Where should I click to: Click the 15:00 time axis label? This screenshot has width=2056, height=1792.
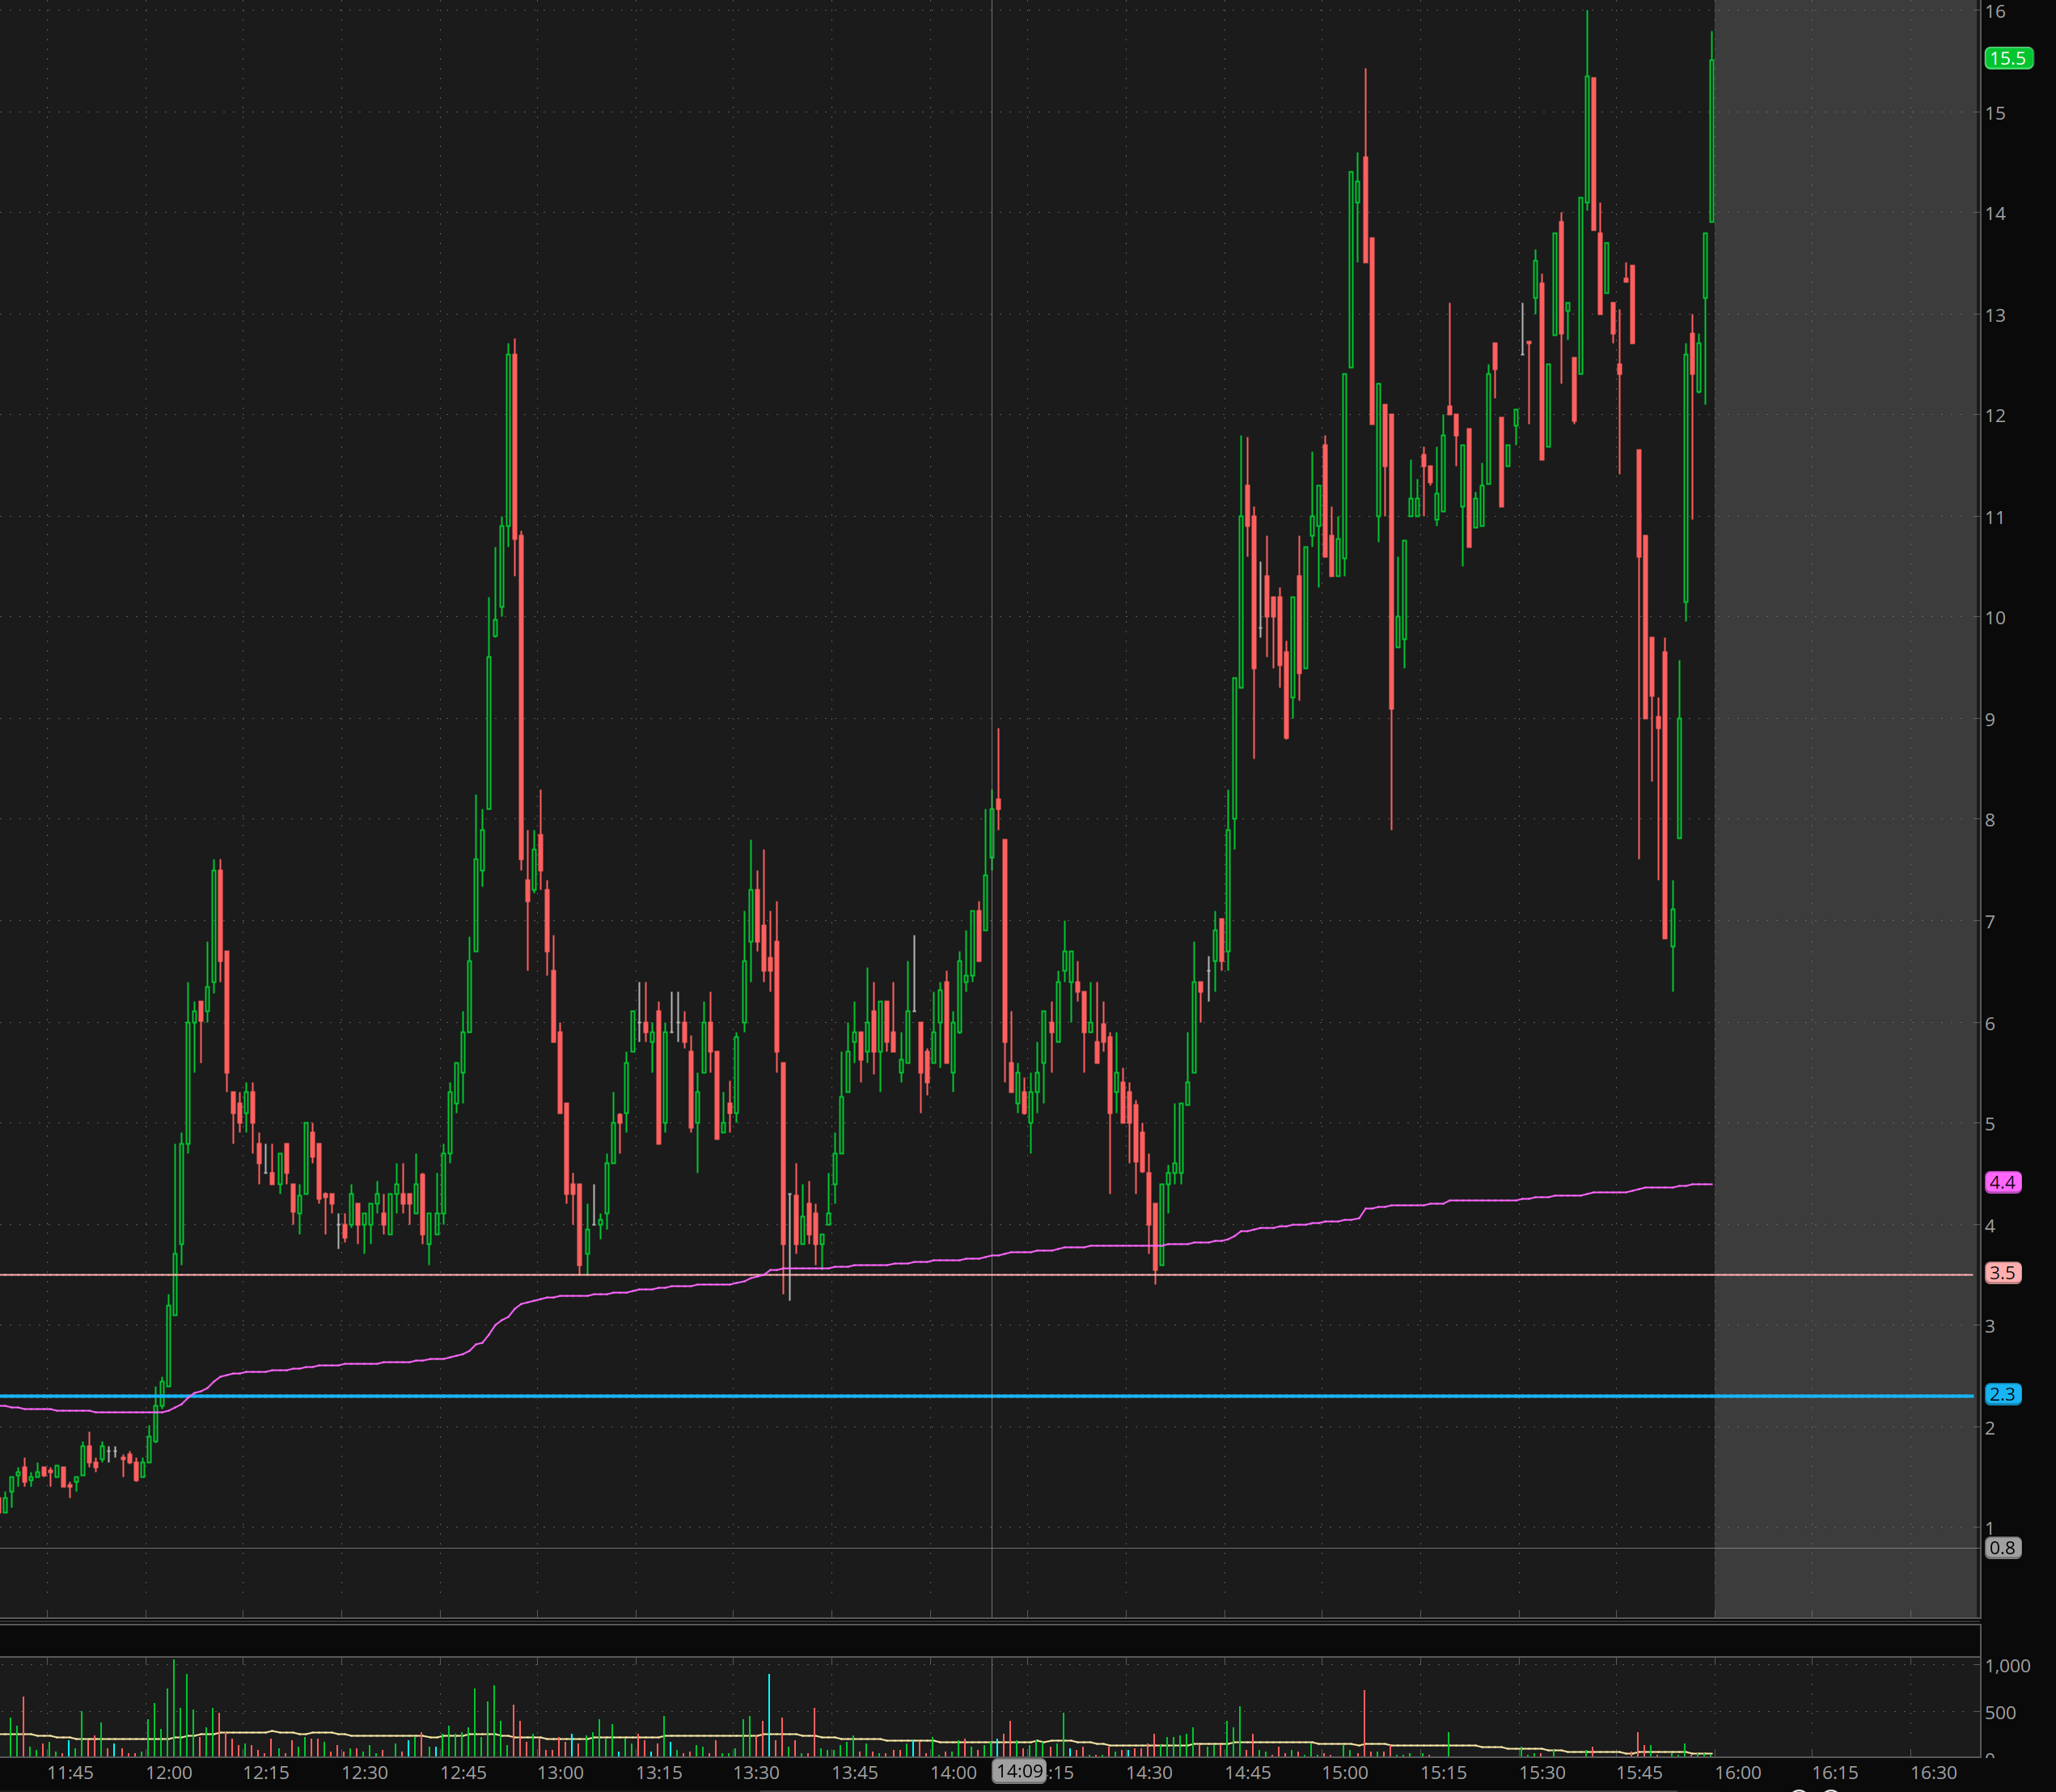[1345, 1773]
